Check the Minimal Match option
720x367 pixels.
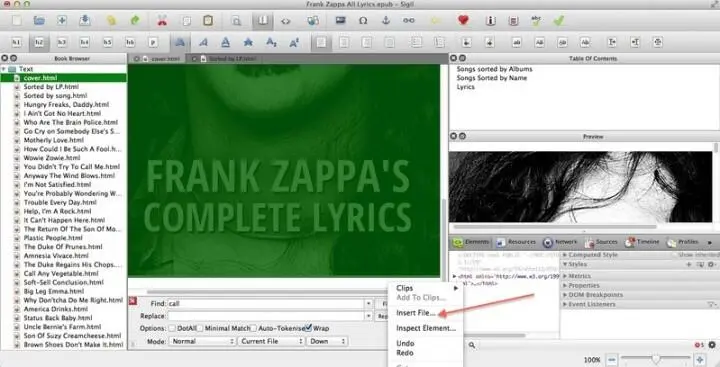(200, 328)
